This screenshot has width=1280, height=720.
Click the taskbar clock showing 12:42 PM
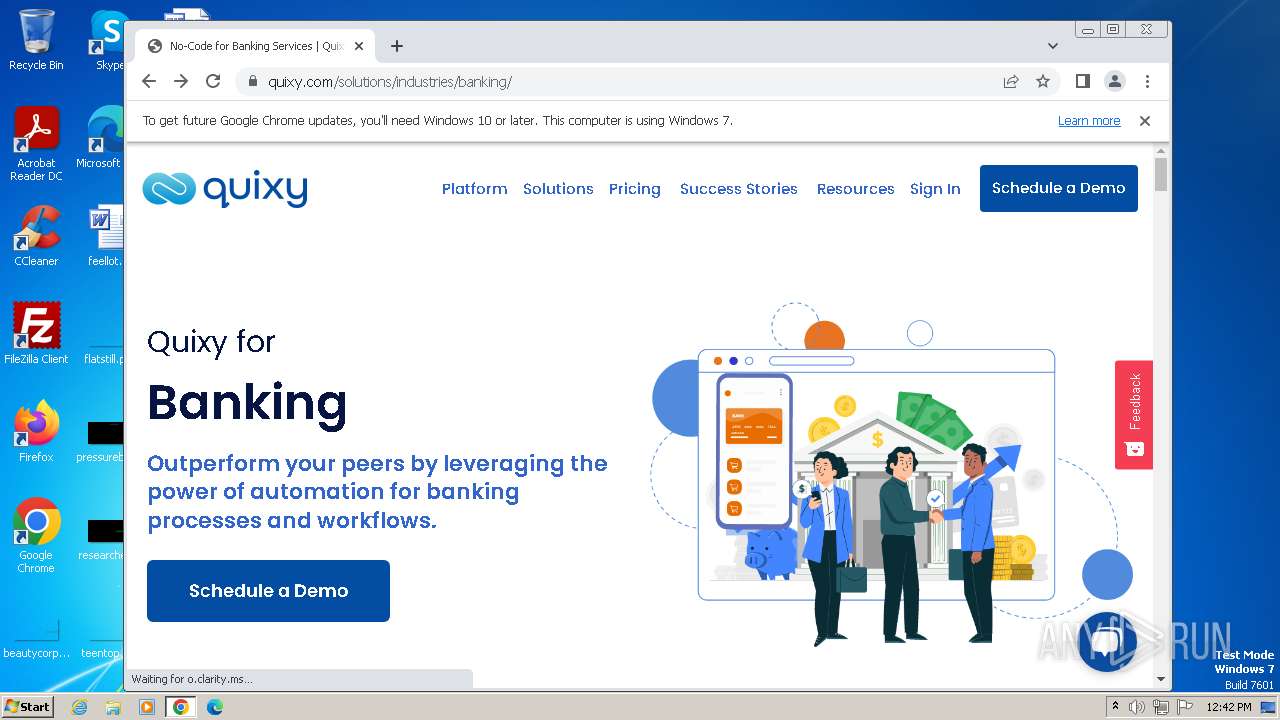tap(1229, 707)
